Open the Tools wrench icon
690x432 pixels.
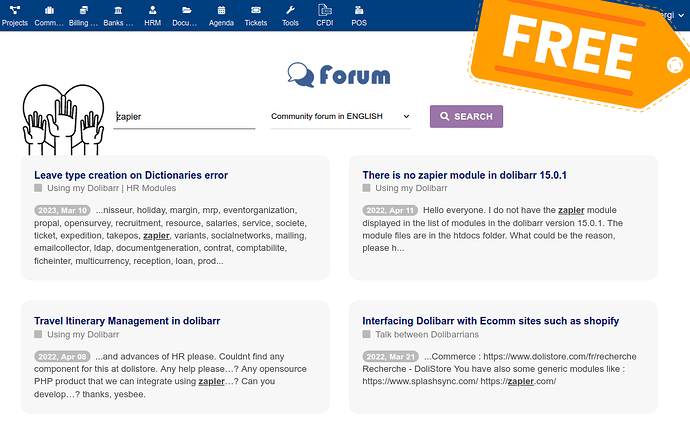coord(290,10)
